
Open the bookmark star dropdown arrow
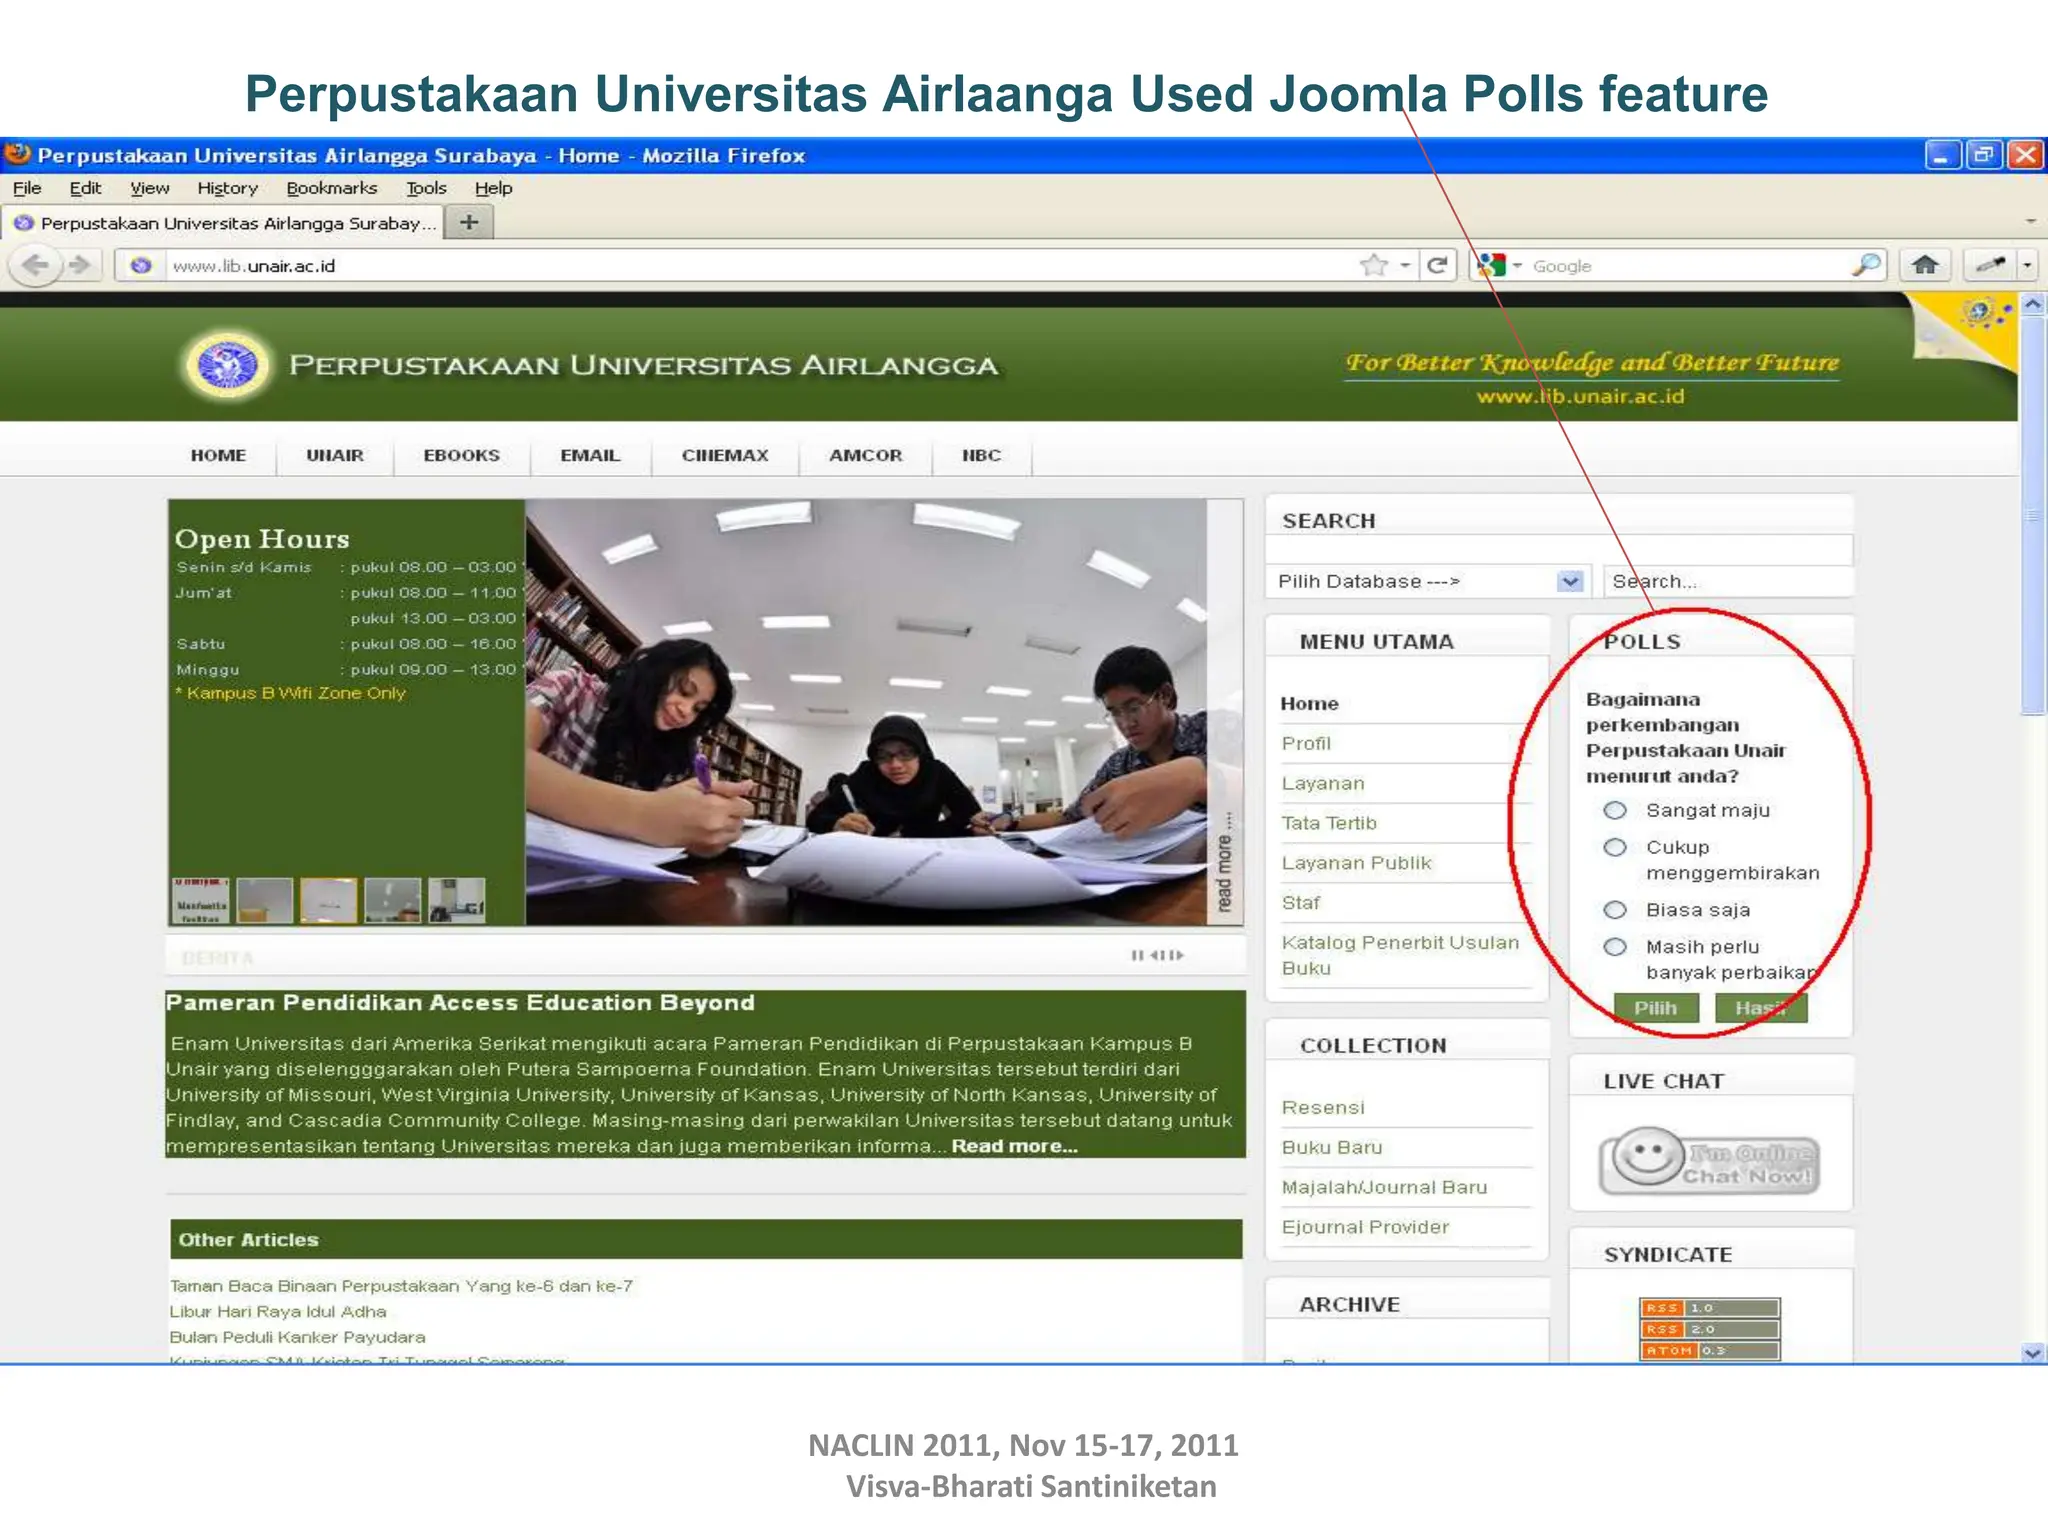point(1405,265)
